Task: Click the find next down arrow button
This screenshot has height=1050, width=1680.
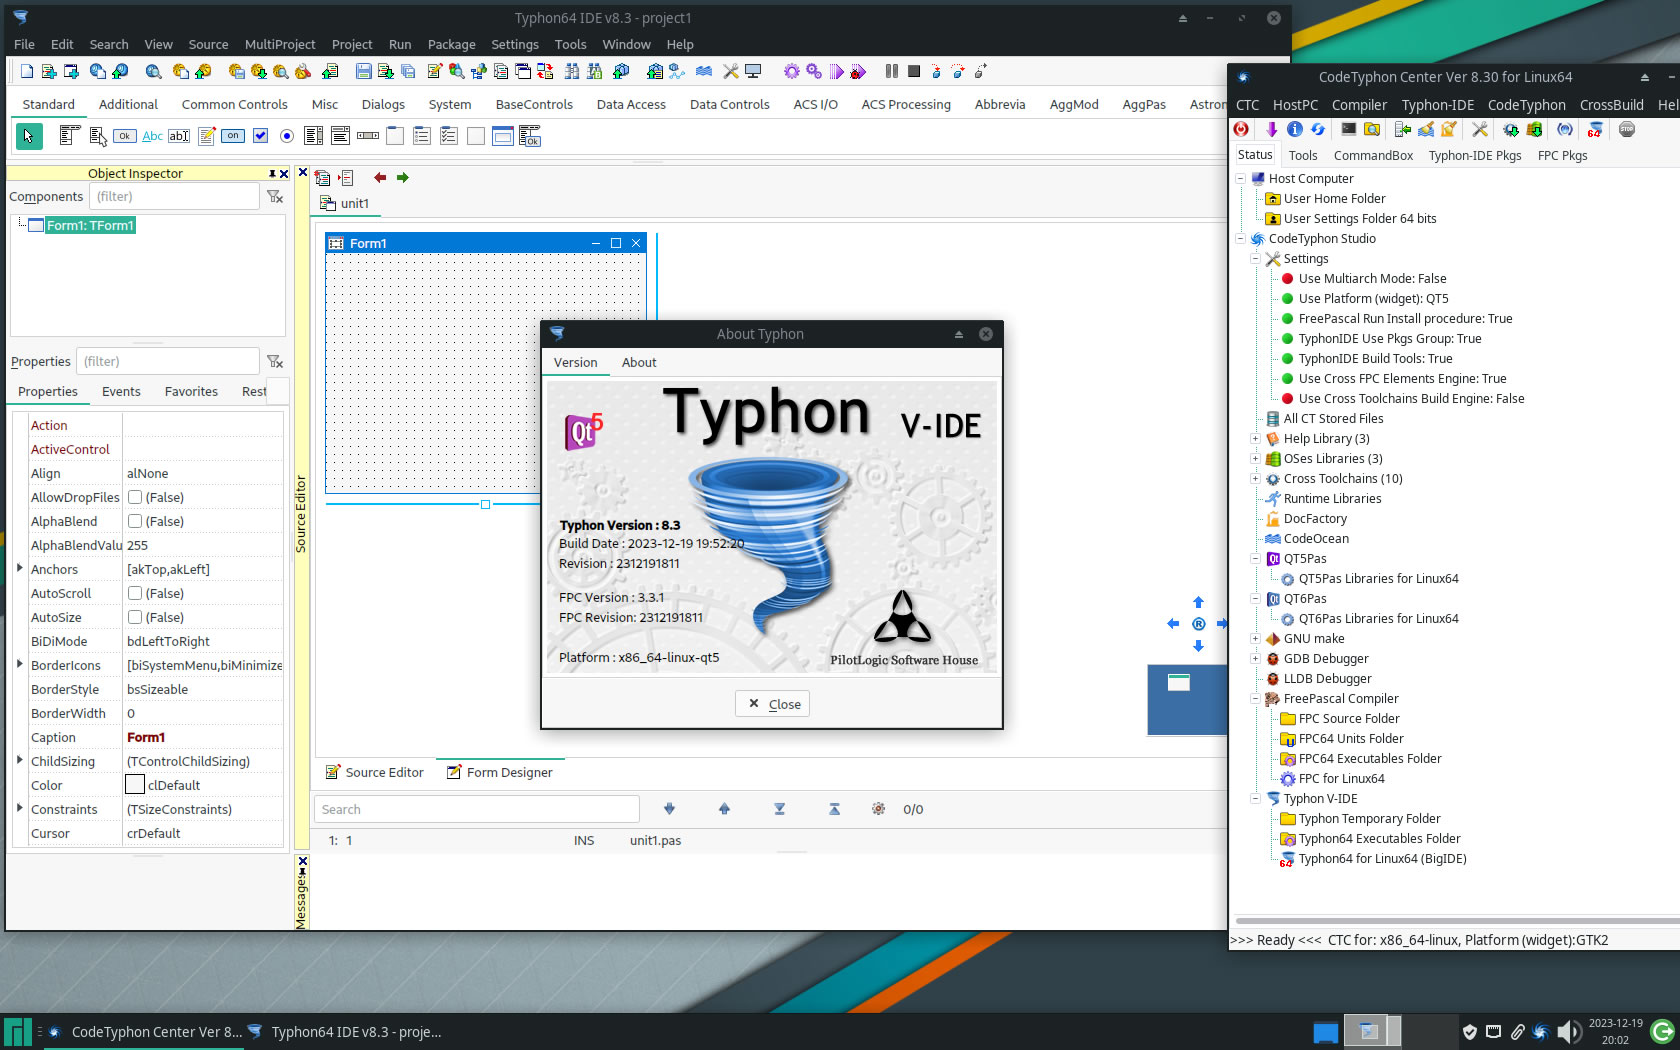Action: [669, 809]
